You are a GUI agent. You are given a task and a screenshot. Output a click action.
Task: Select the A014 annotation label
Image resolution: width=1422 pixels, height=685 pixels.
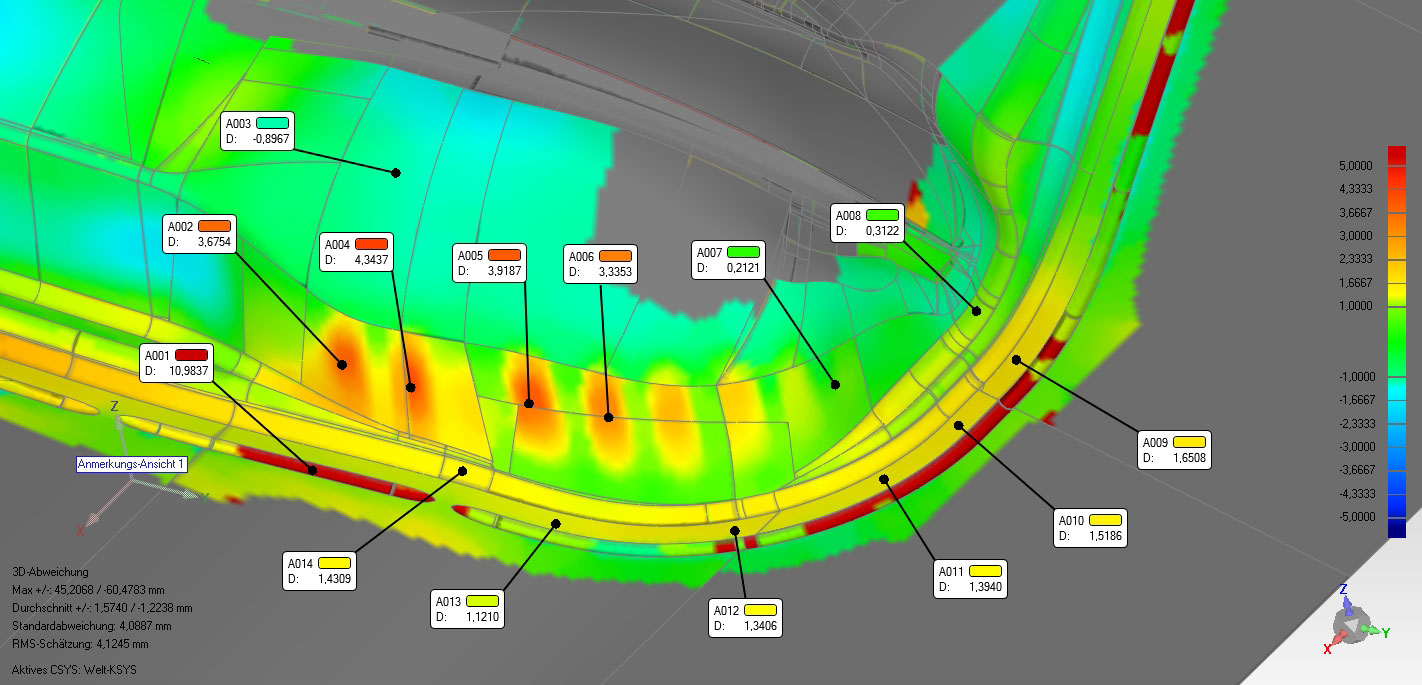coord(320,570)
